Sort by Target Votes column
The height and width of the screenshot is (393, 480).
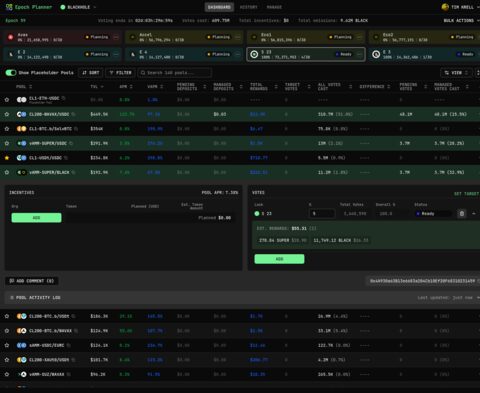[x=297, y=87]
